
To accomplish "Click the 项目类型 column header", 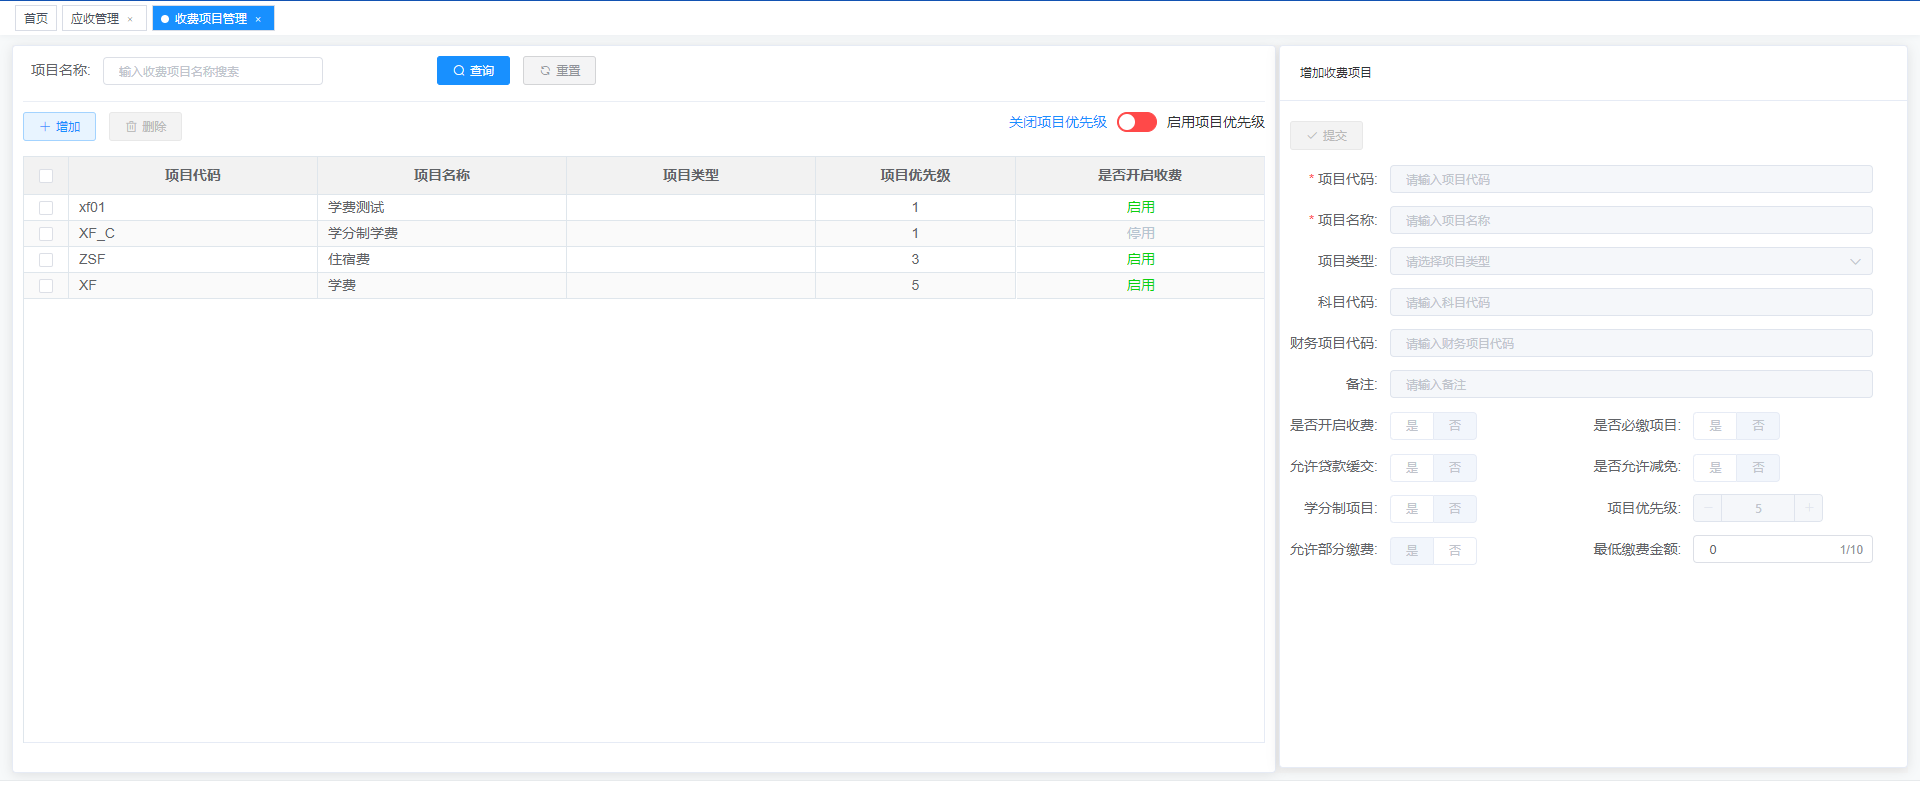I will pyautogui.click(x=691, y=175).
